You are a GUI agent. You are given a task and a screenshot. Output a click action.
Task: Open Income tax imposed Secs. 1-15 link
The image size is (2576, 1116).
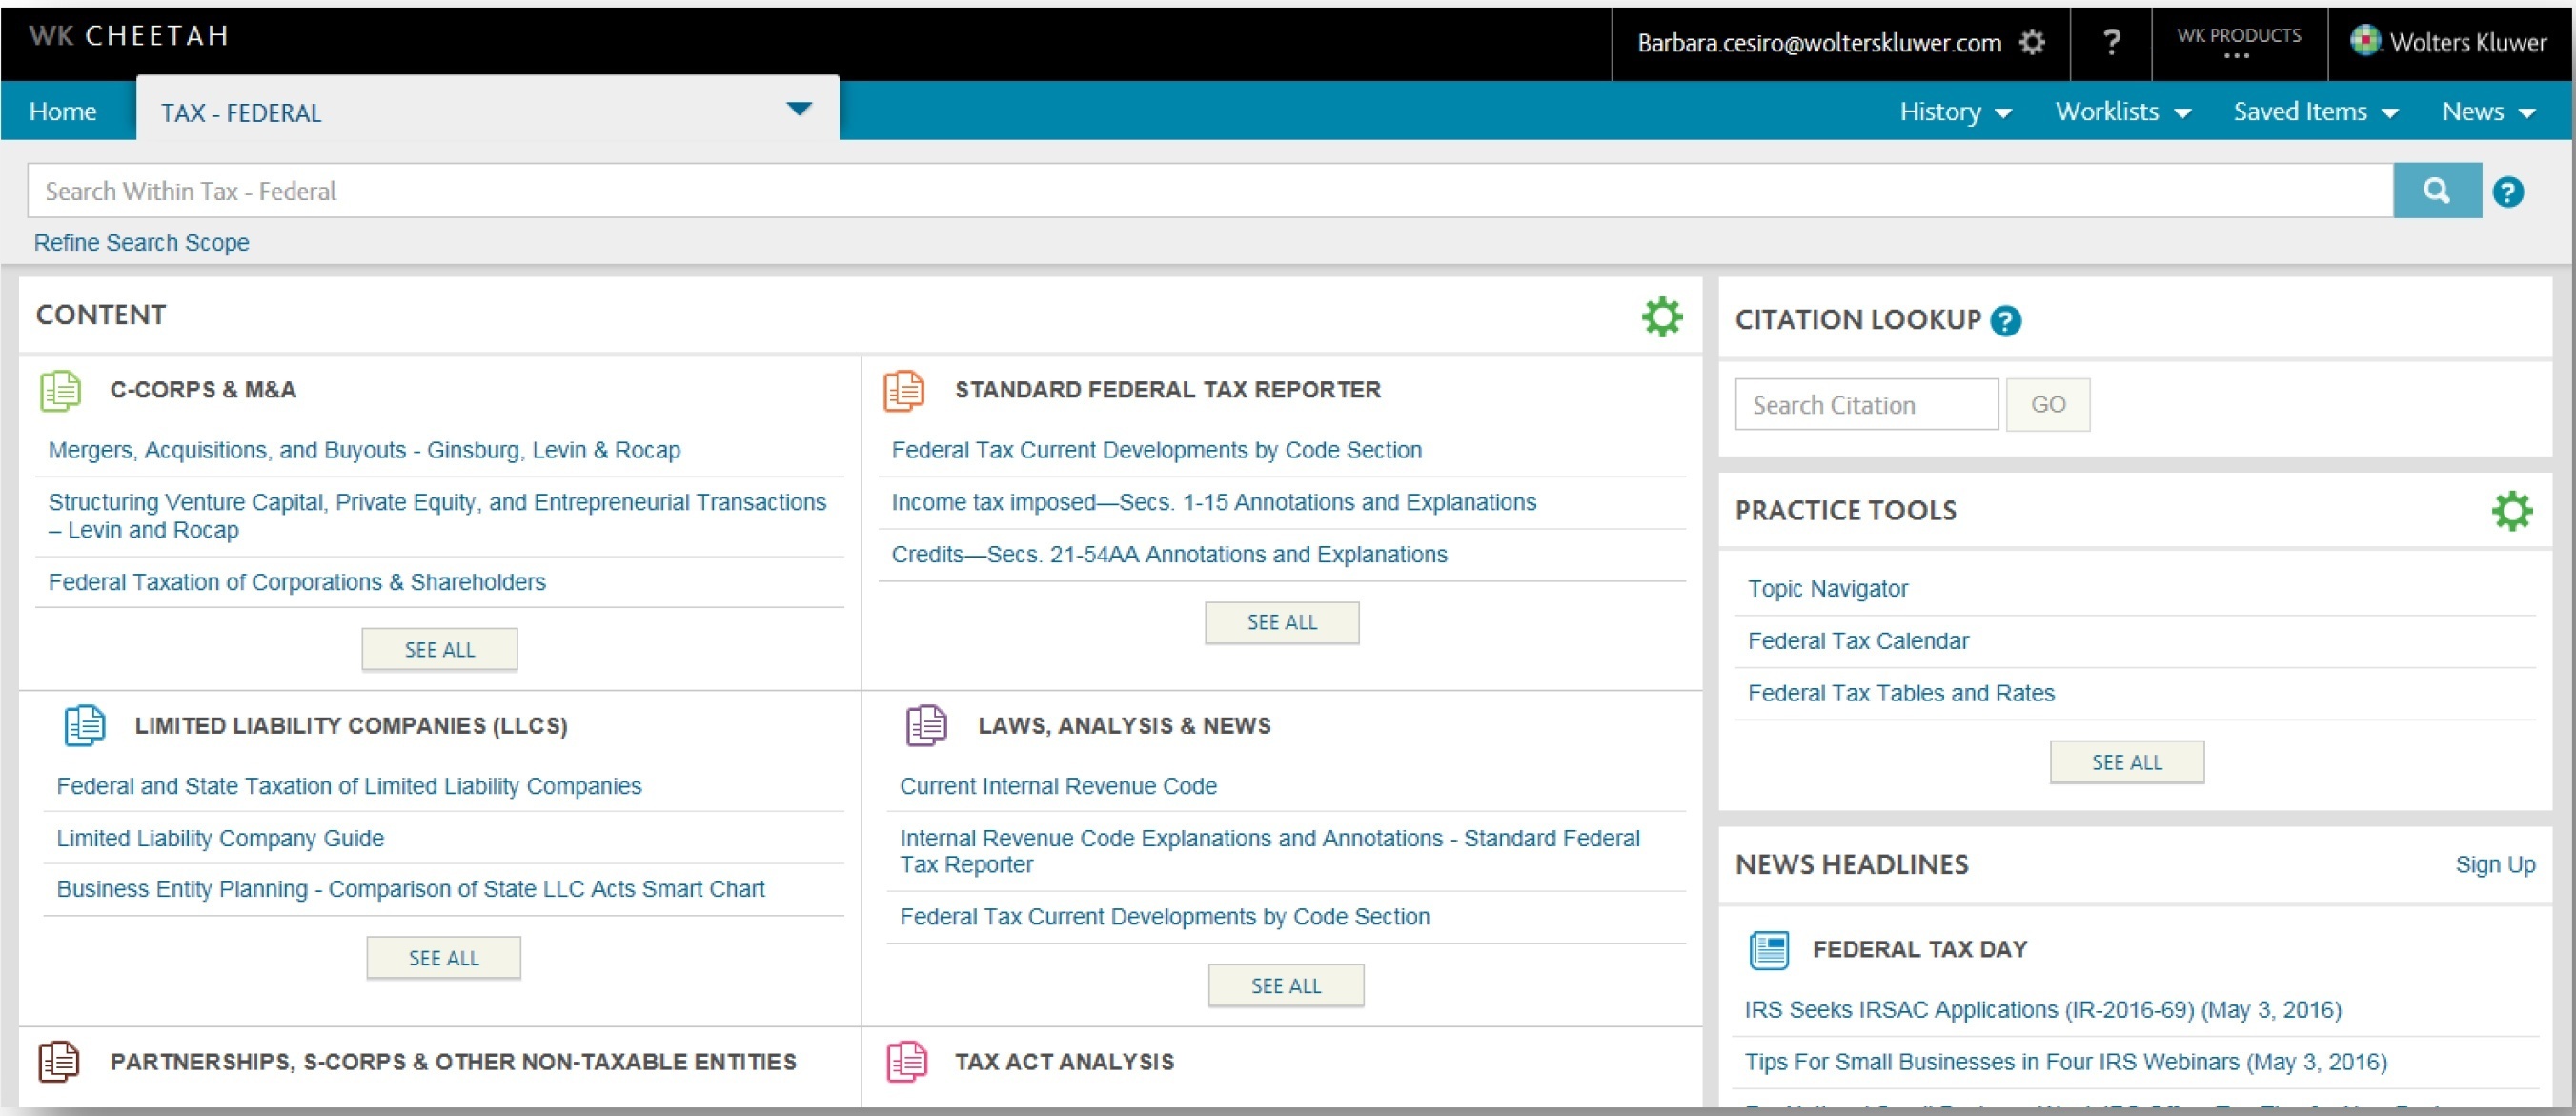pyautogui.click(x=1213, y=502)
